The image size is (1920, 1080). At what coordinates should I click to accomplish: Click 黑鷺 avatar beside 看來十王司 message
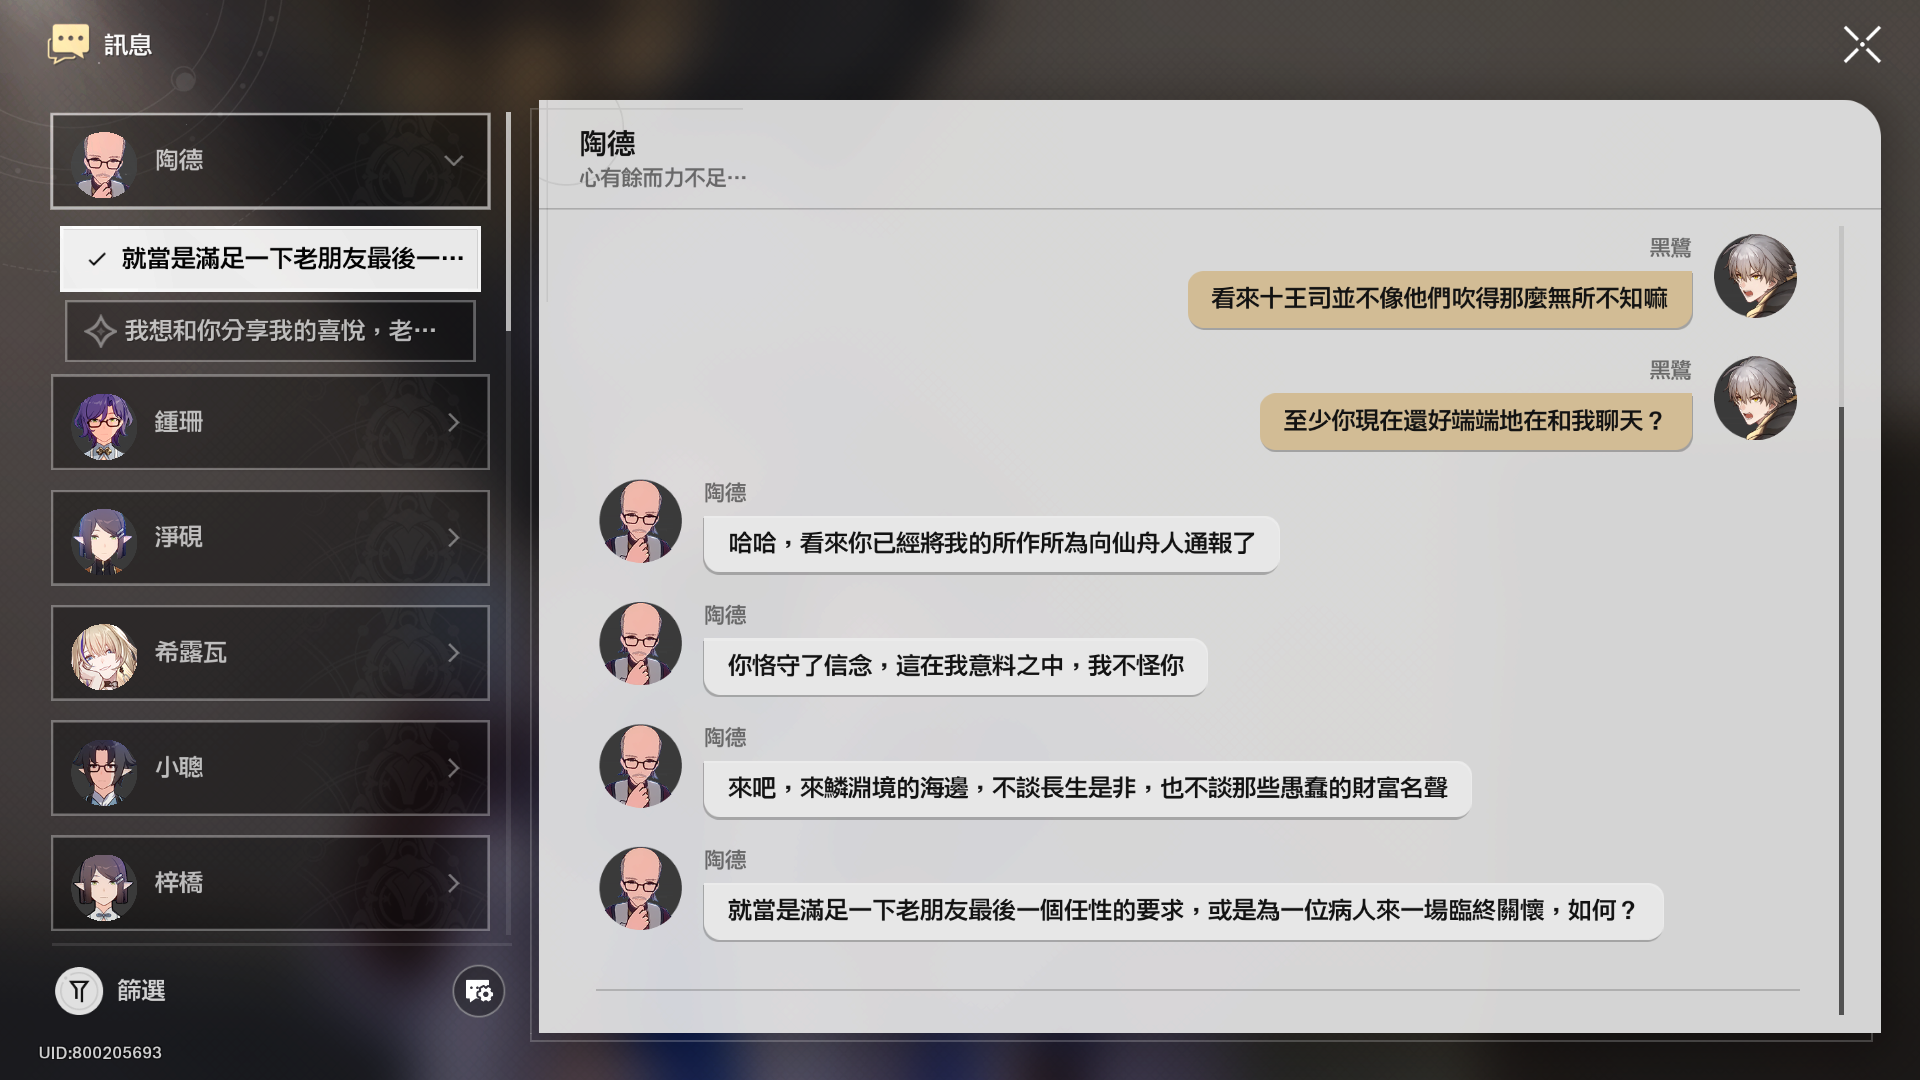tap(1755, 276)
